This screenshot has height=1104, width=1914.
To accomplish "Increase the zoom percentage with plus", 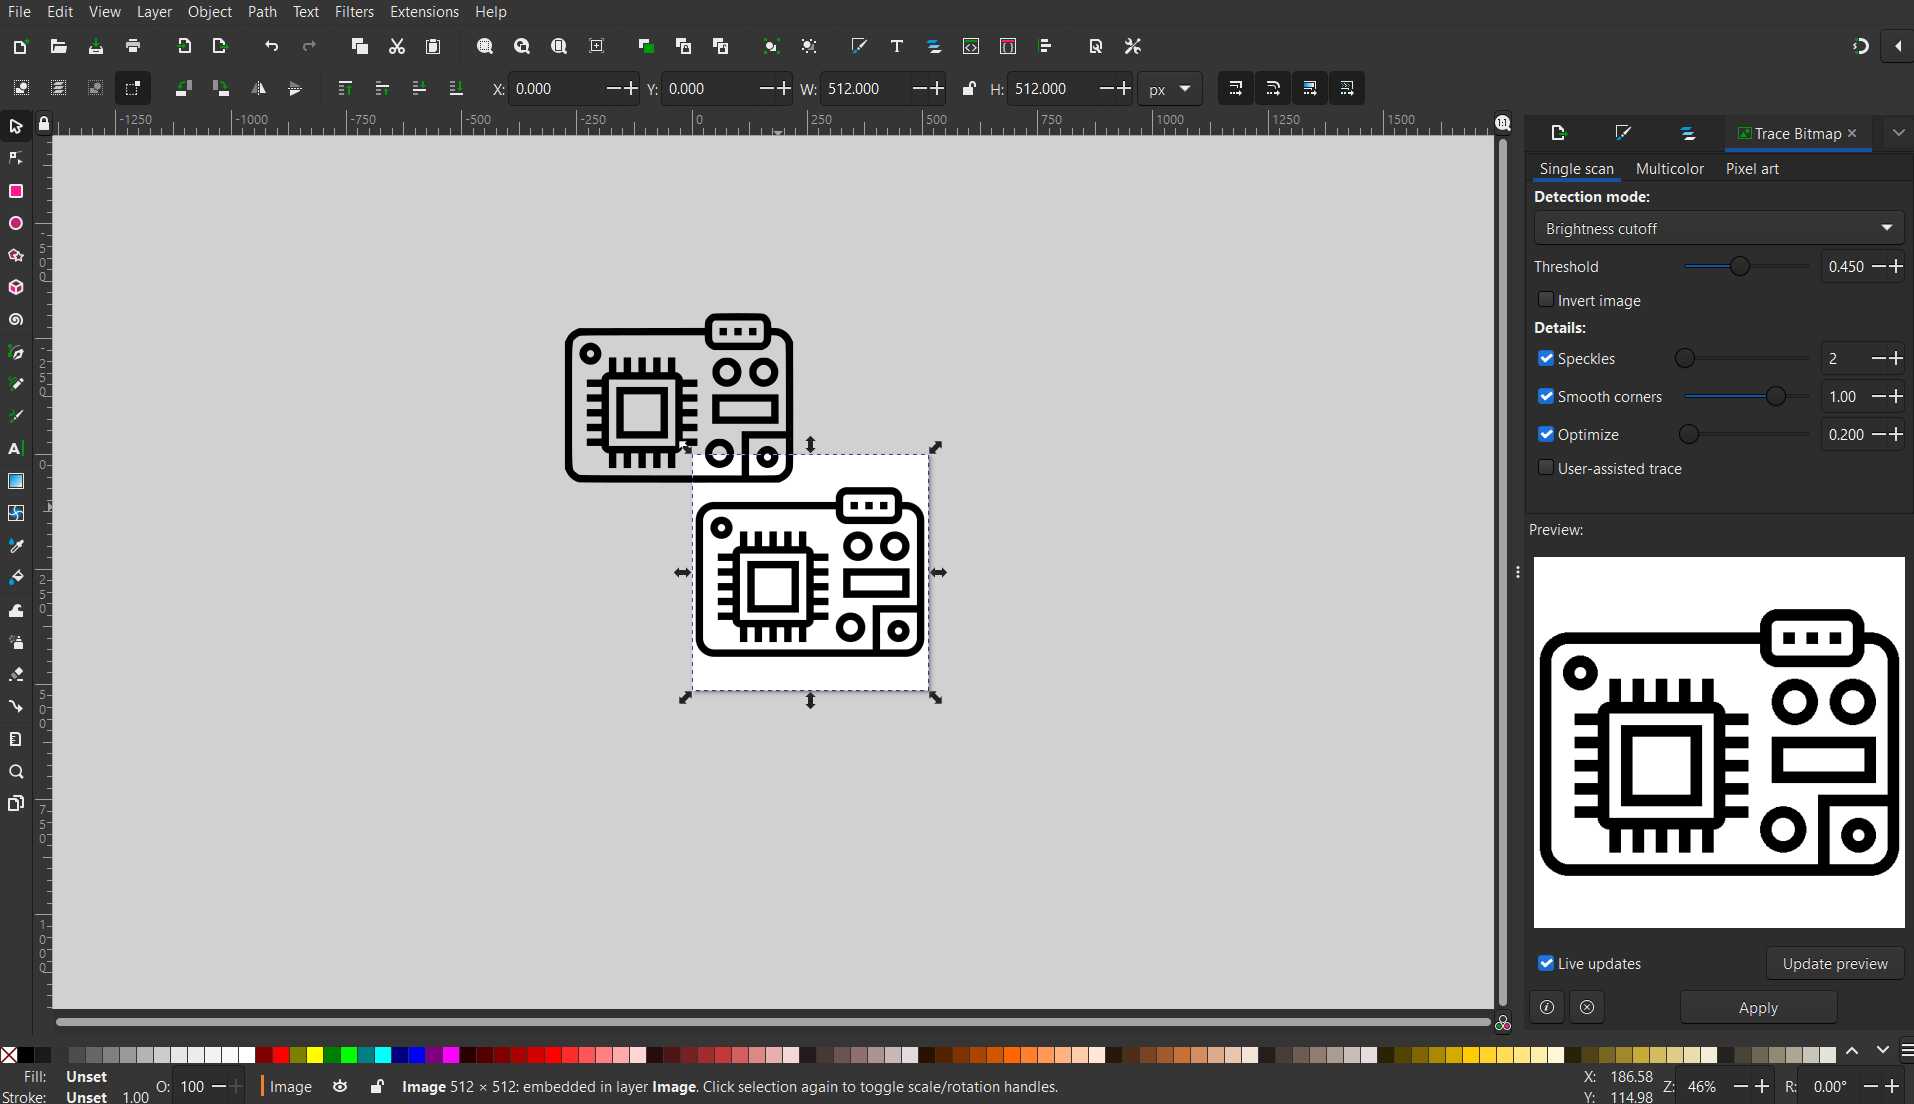I will point(1762,1086).
